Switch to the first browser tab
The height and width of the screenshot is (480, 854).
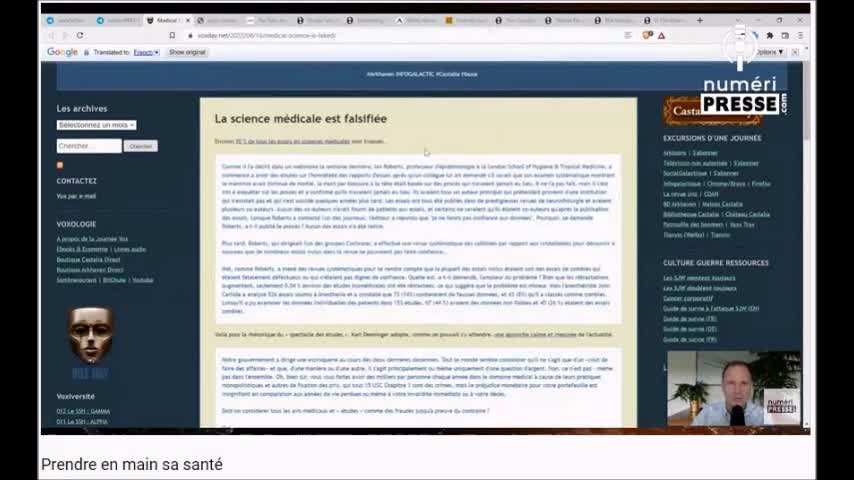pyautogui.click(x=66, y=20)
